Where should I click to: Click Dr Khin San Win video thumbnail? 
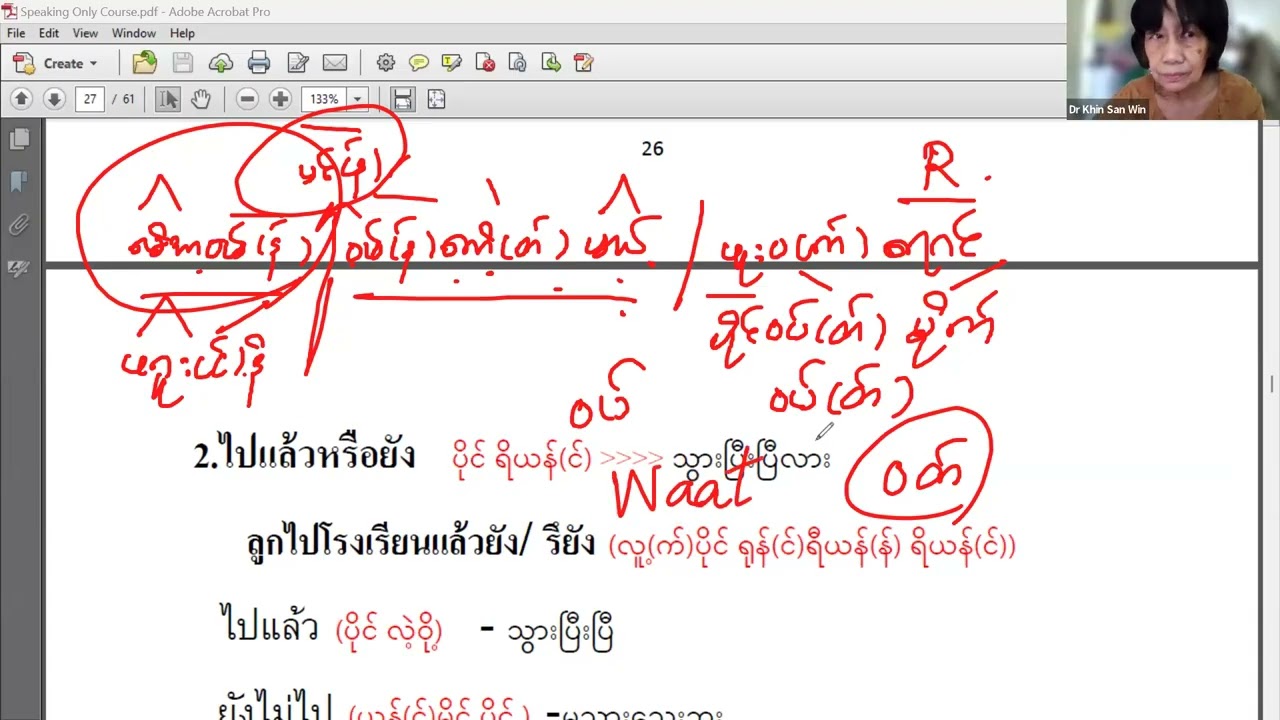[x=1173, y=60]
